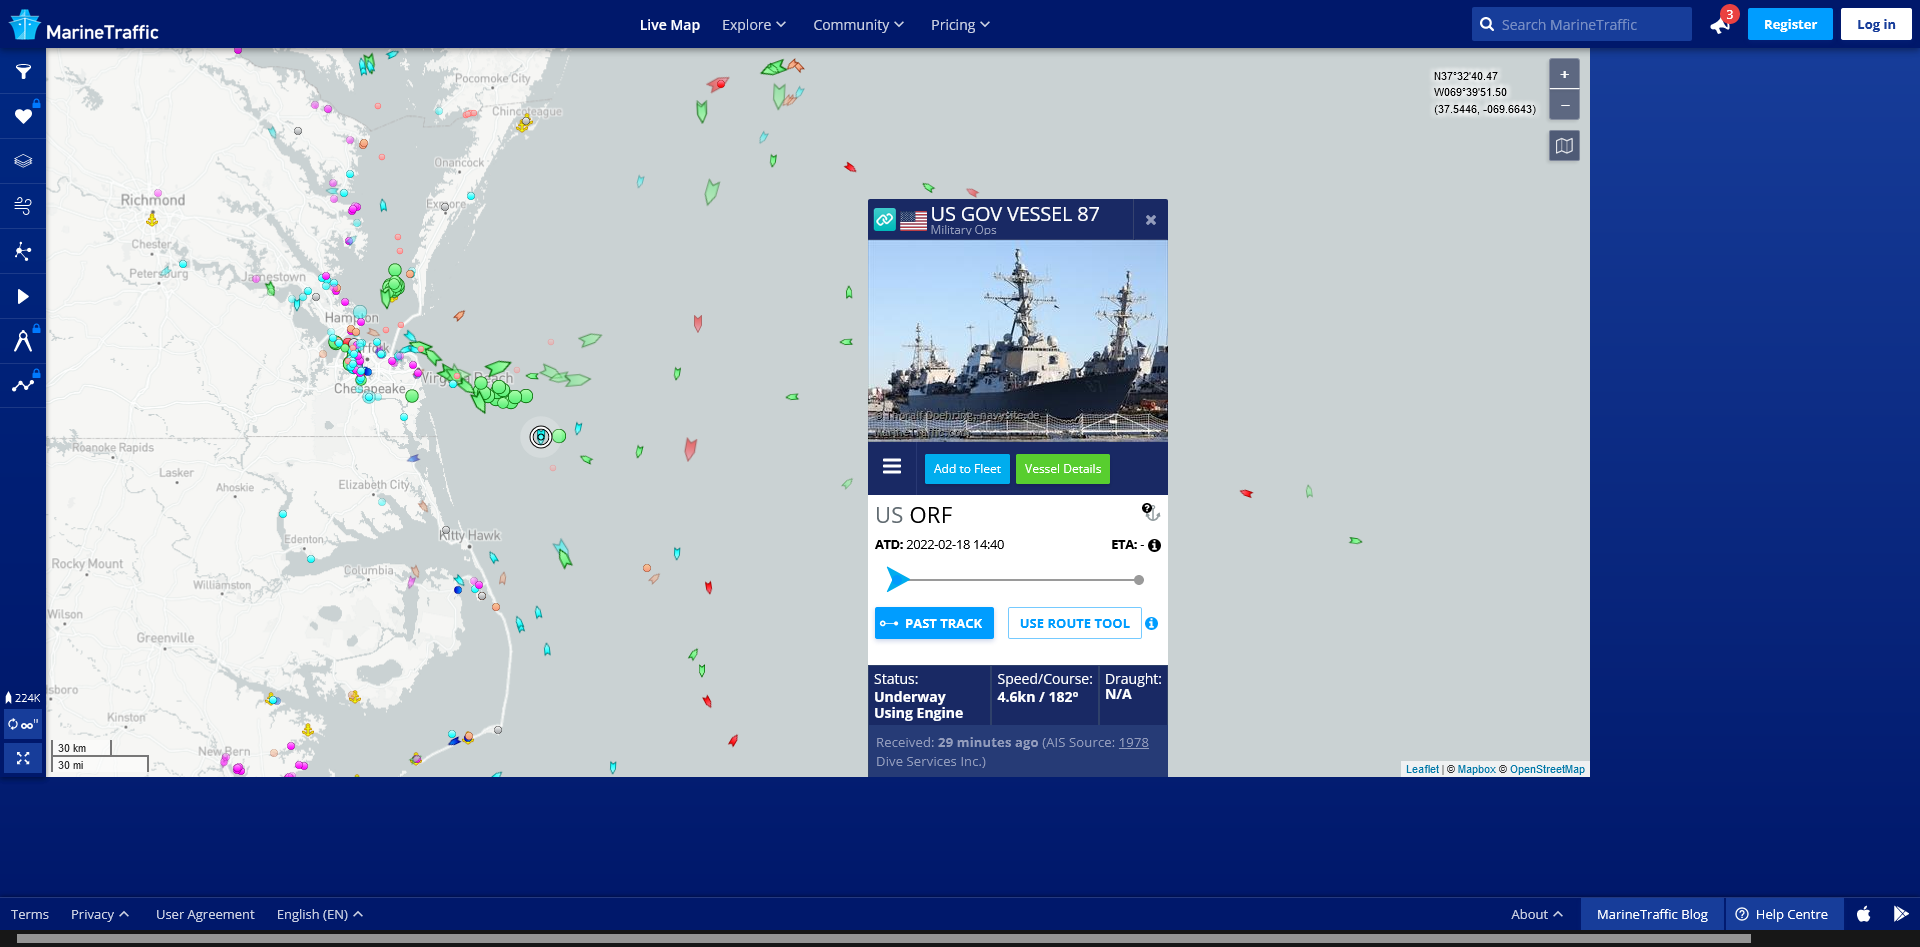Zoom out the map with minus button

tap(1564, 105)
